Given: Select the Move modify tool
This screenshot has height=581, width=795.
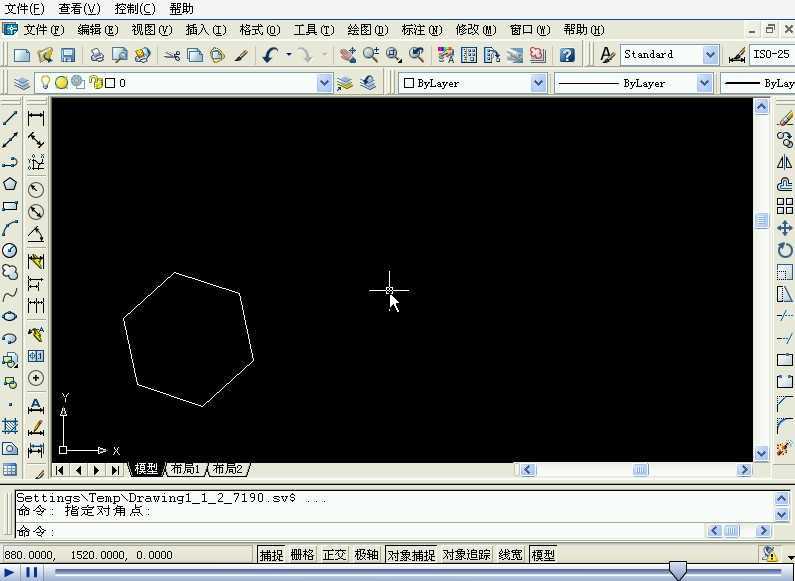Looking at the screenshot, I should [784, 228].
